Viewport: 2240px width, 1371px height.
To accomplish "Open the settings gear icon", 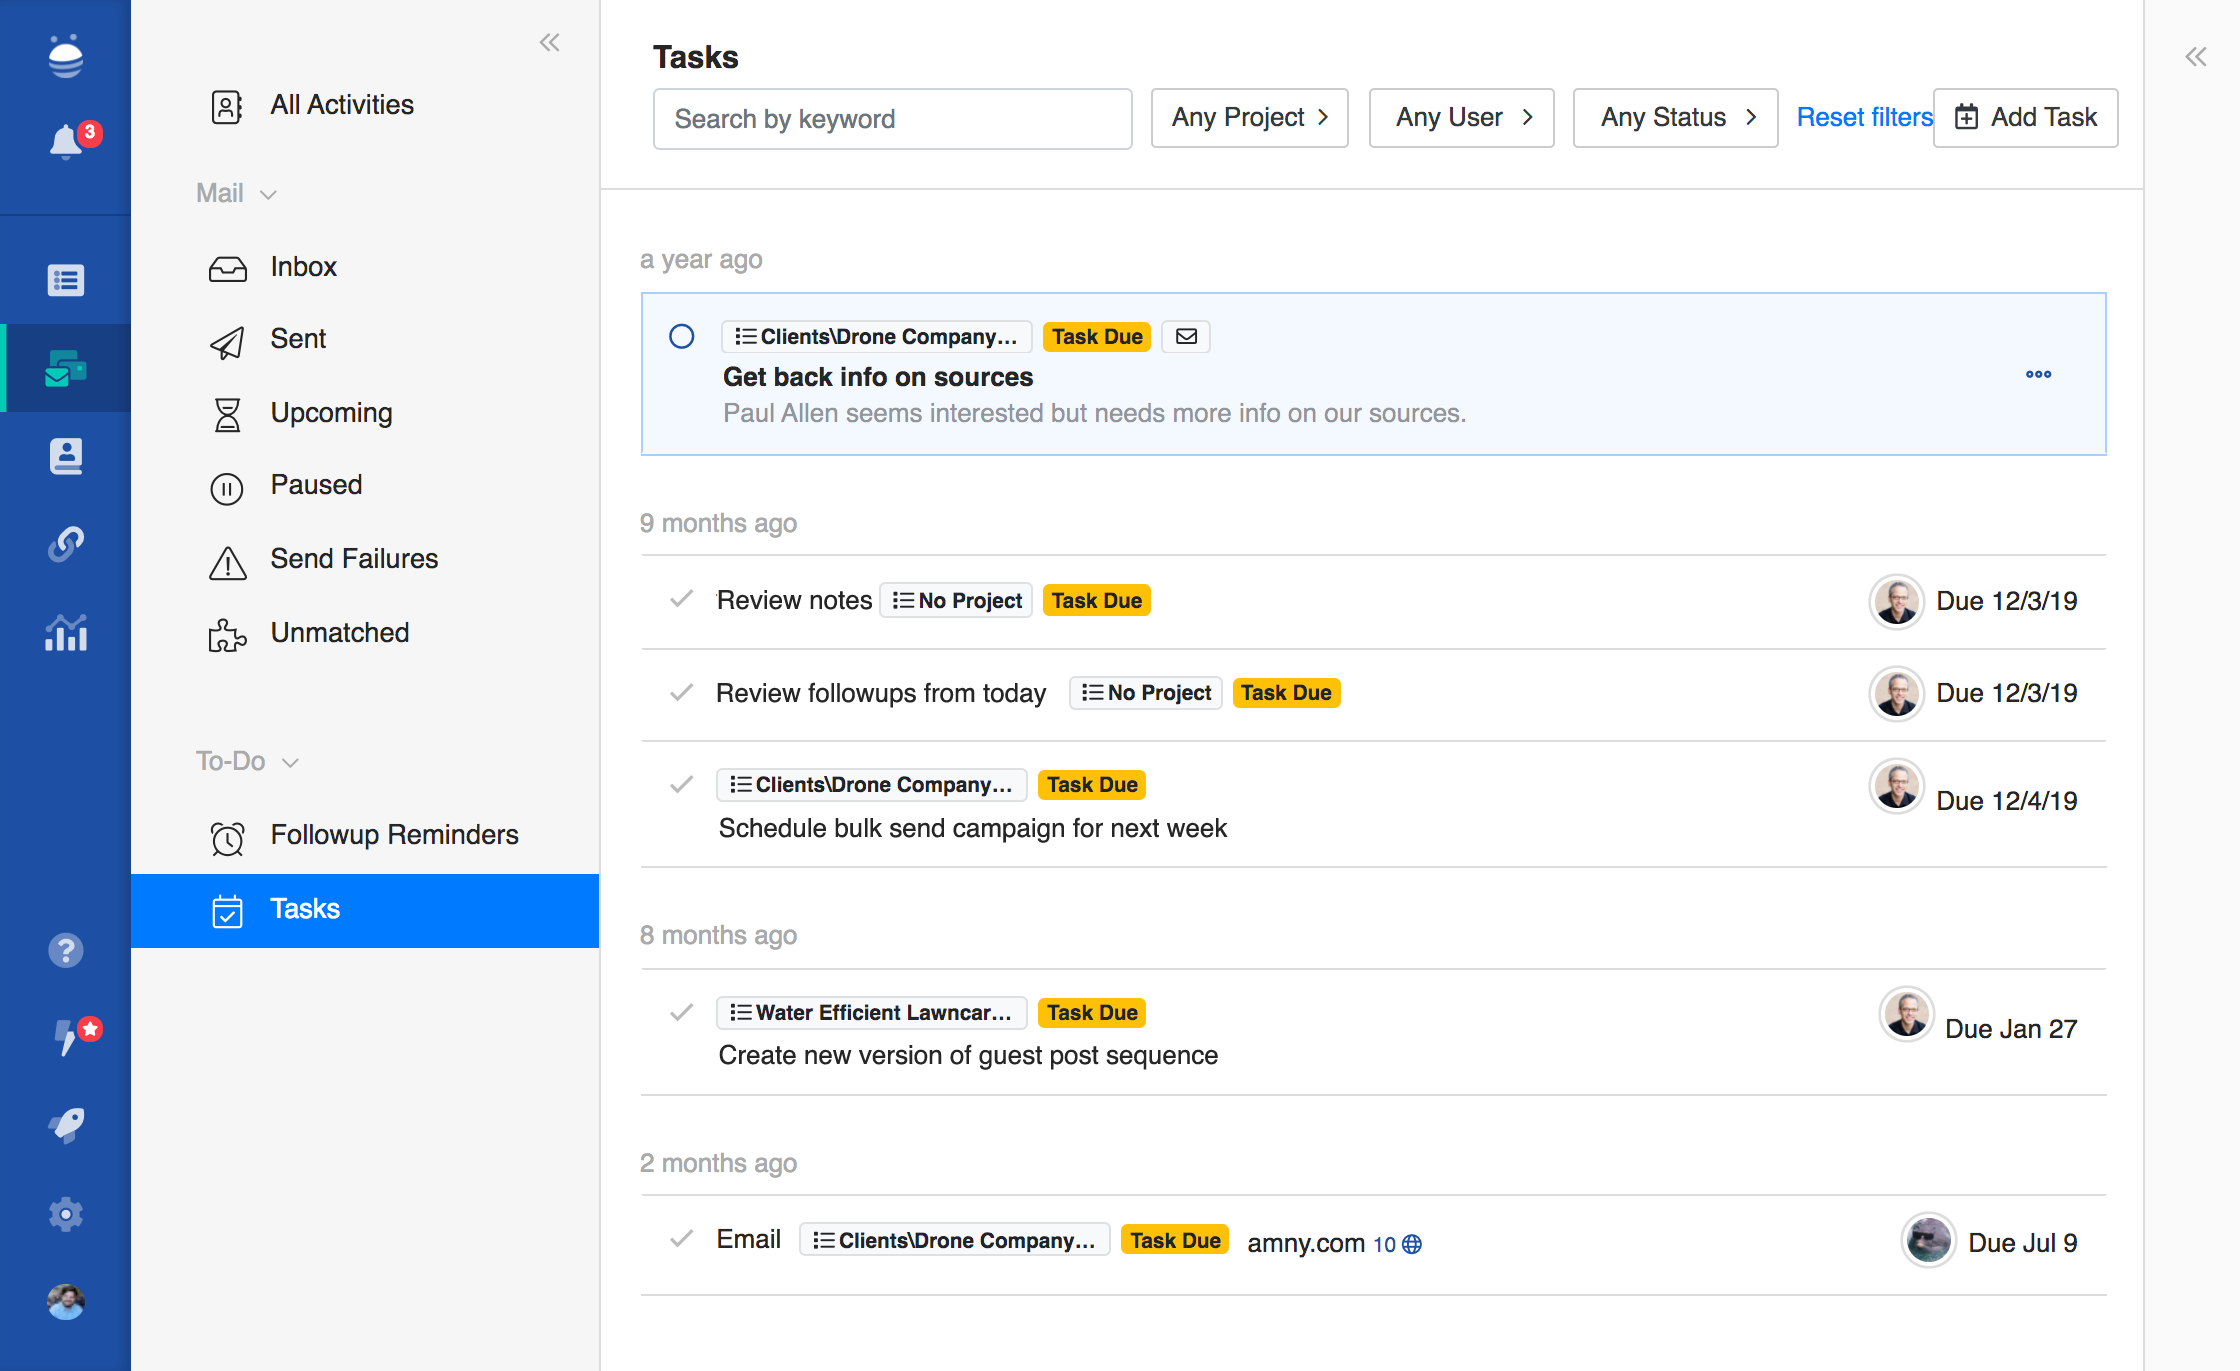I will pos(66,1214).
